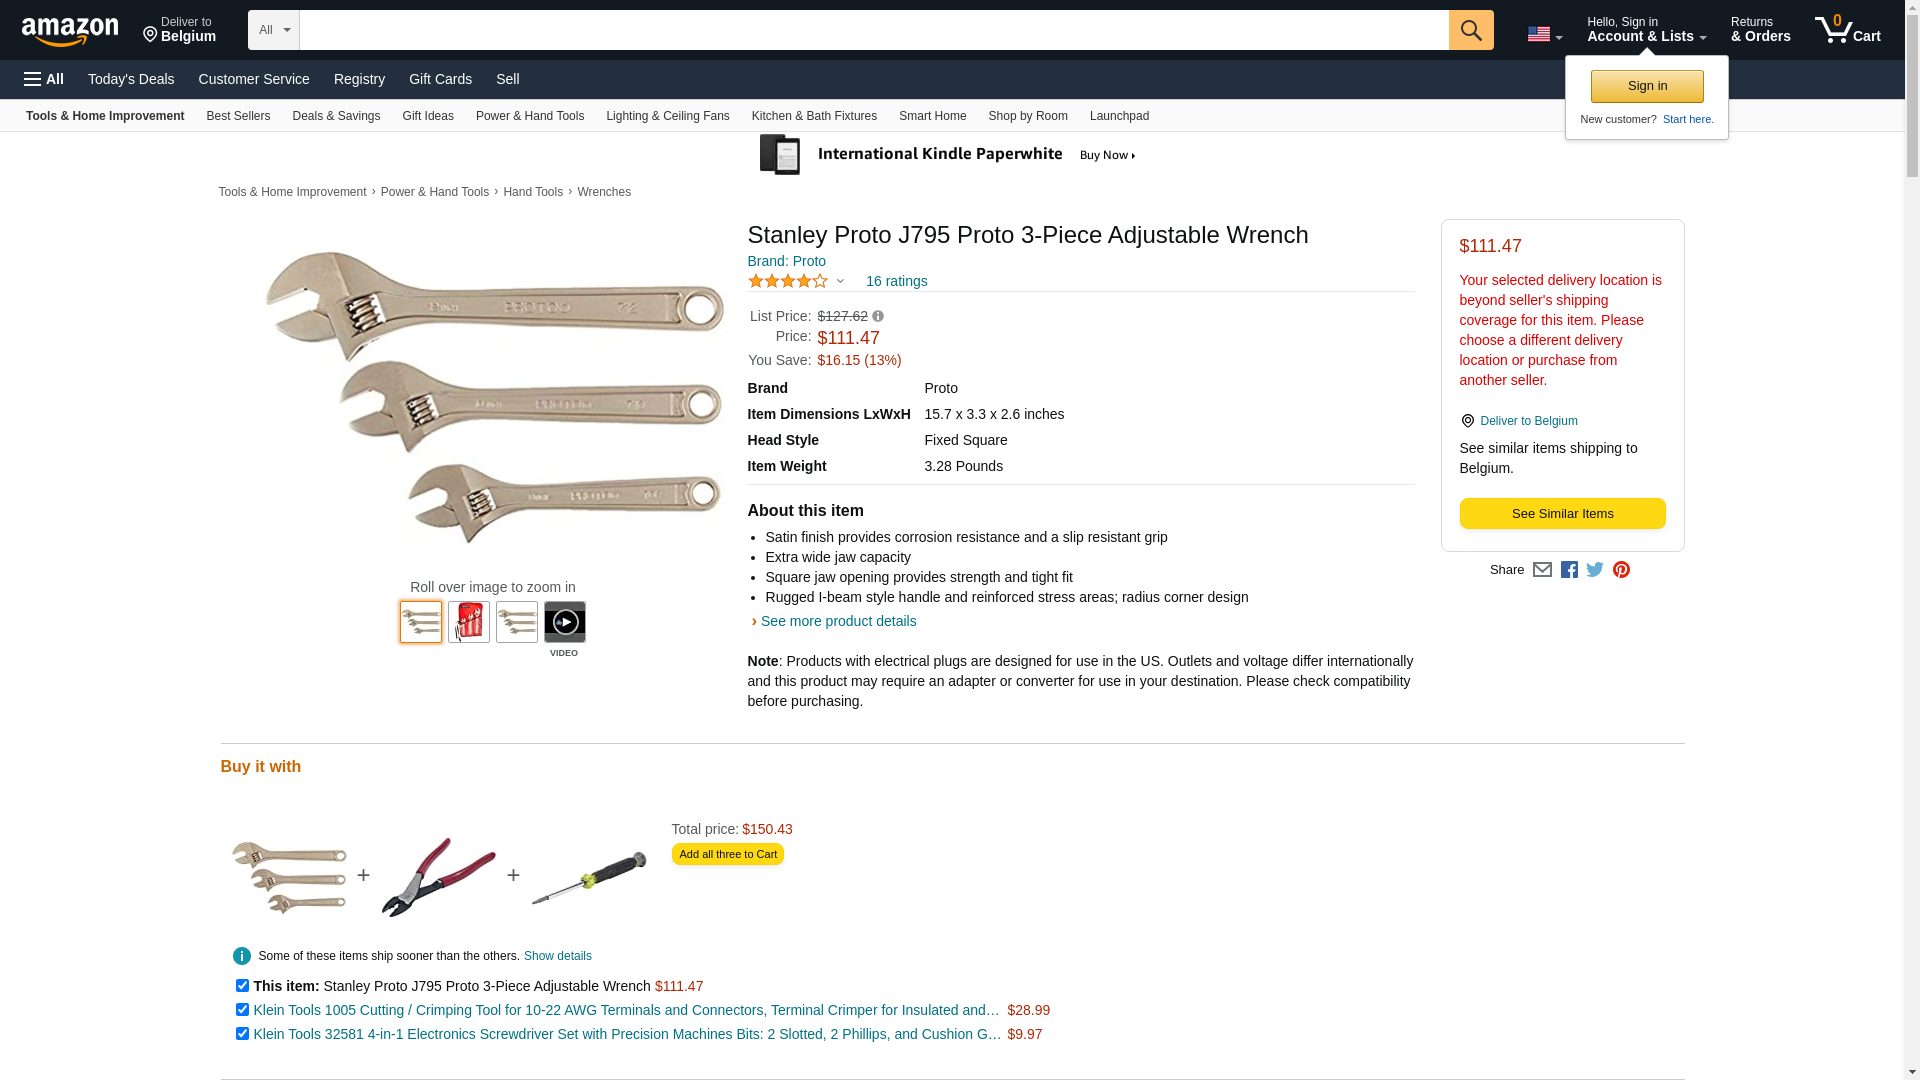Viewport: 1920px width, 1080px height.
Task: Share product on Facebook icon
Action: click(x=1569, y=570)
